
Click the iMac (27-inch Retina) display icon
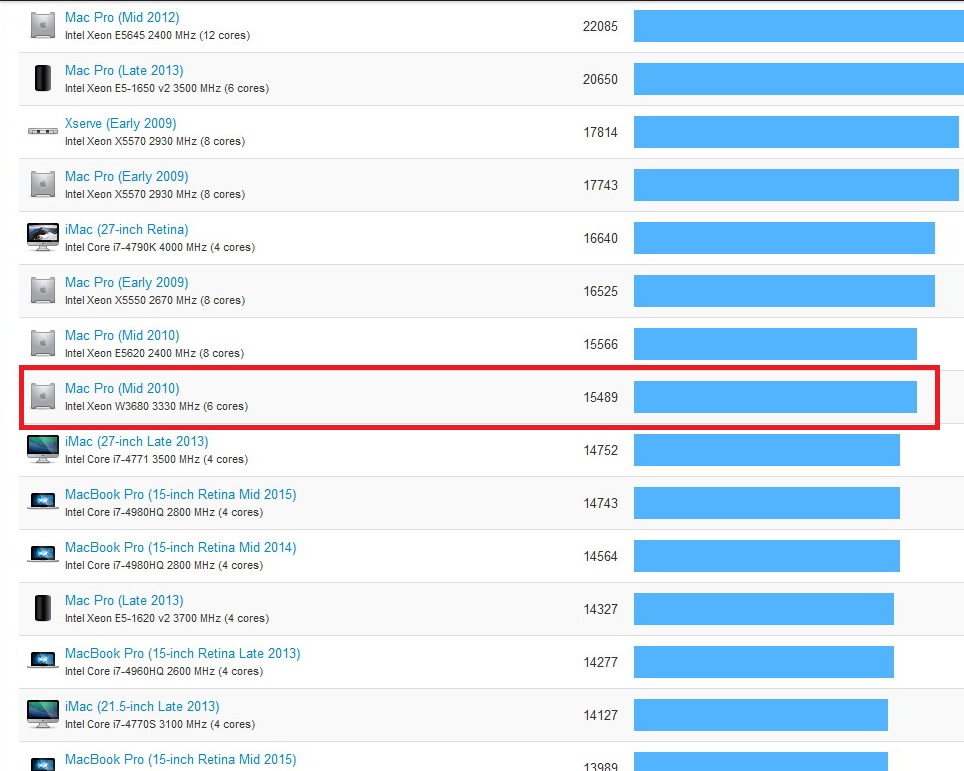click(x=43, y=237)
